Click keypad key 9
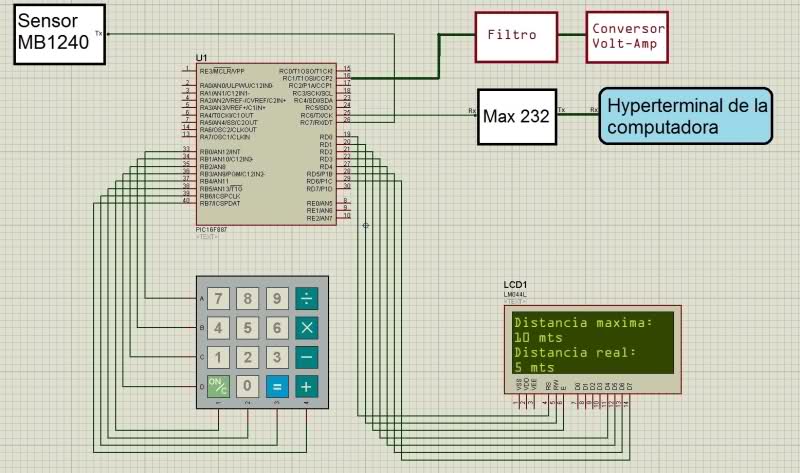 tap(277, 298)
